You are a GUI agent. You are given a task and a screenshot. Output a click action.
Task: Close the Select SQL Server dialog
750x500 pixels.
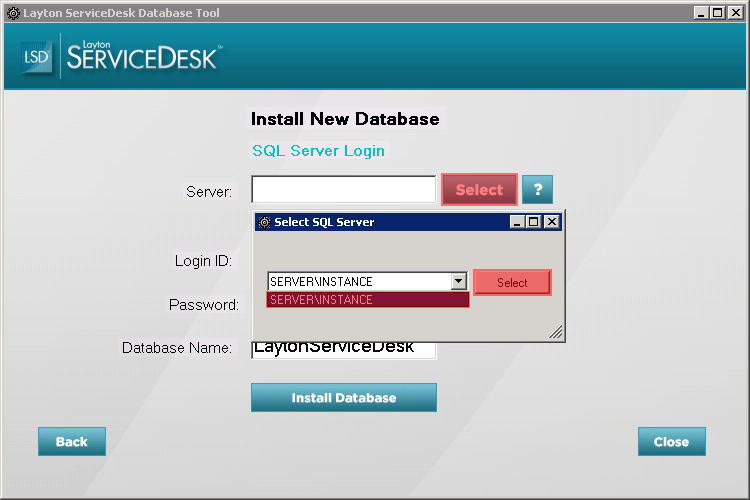click(552, 222)
